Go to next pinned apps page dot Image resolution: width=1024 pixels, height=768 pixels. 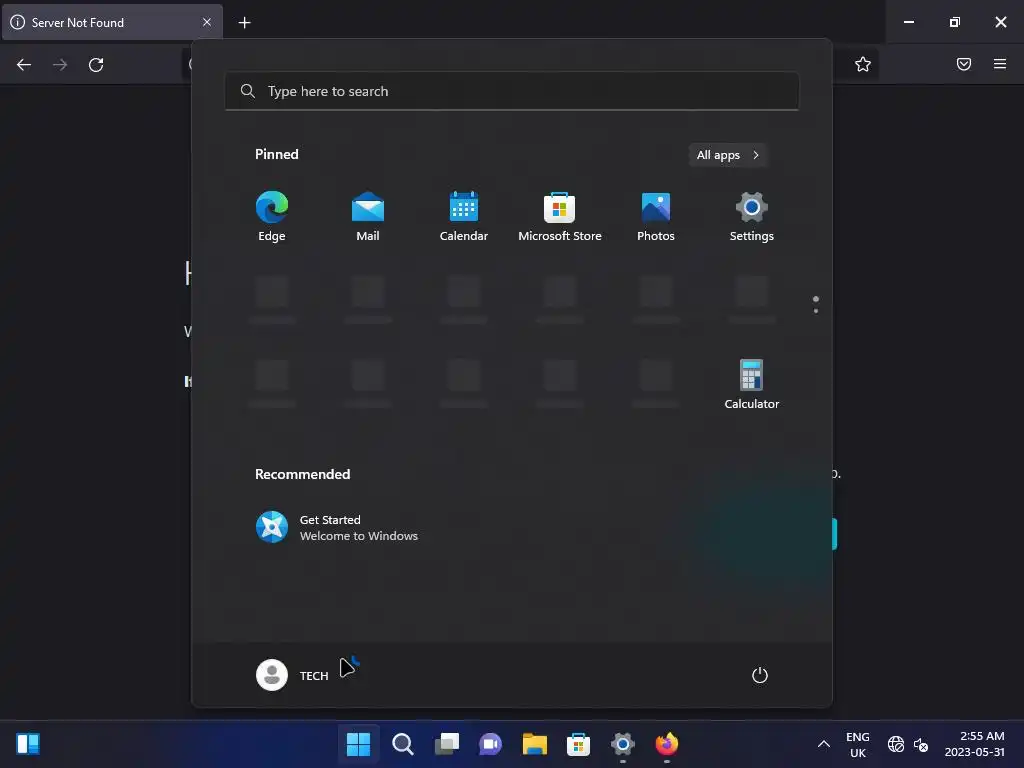point(816,311)
